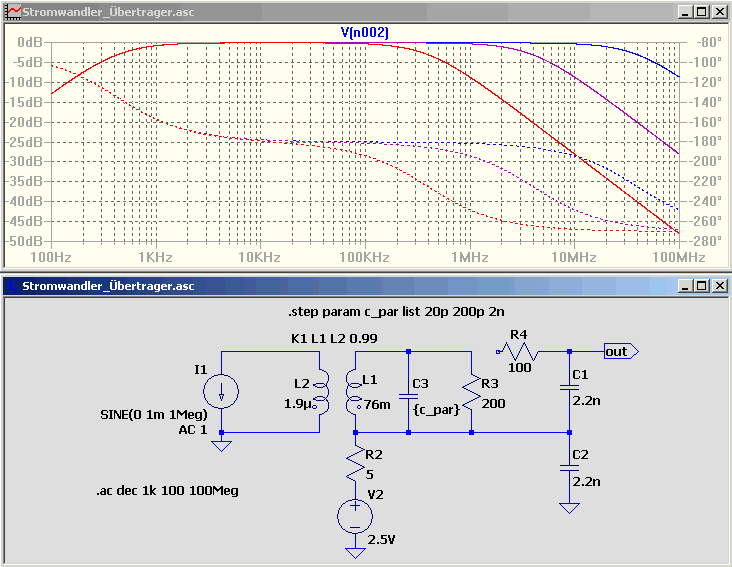Open the schematic window system menu icon
Image resolution: width=732 pixels, height=567 pixels.
point(13,286)
